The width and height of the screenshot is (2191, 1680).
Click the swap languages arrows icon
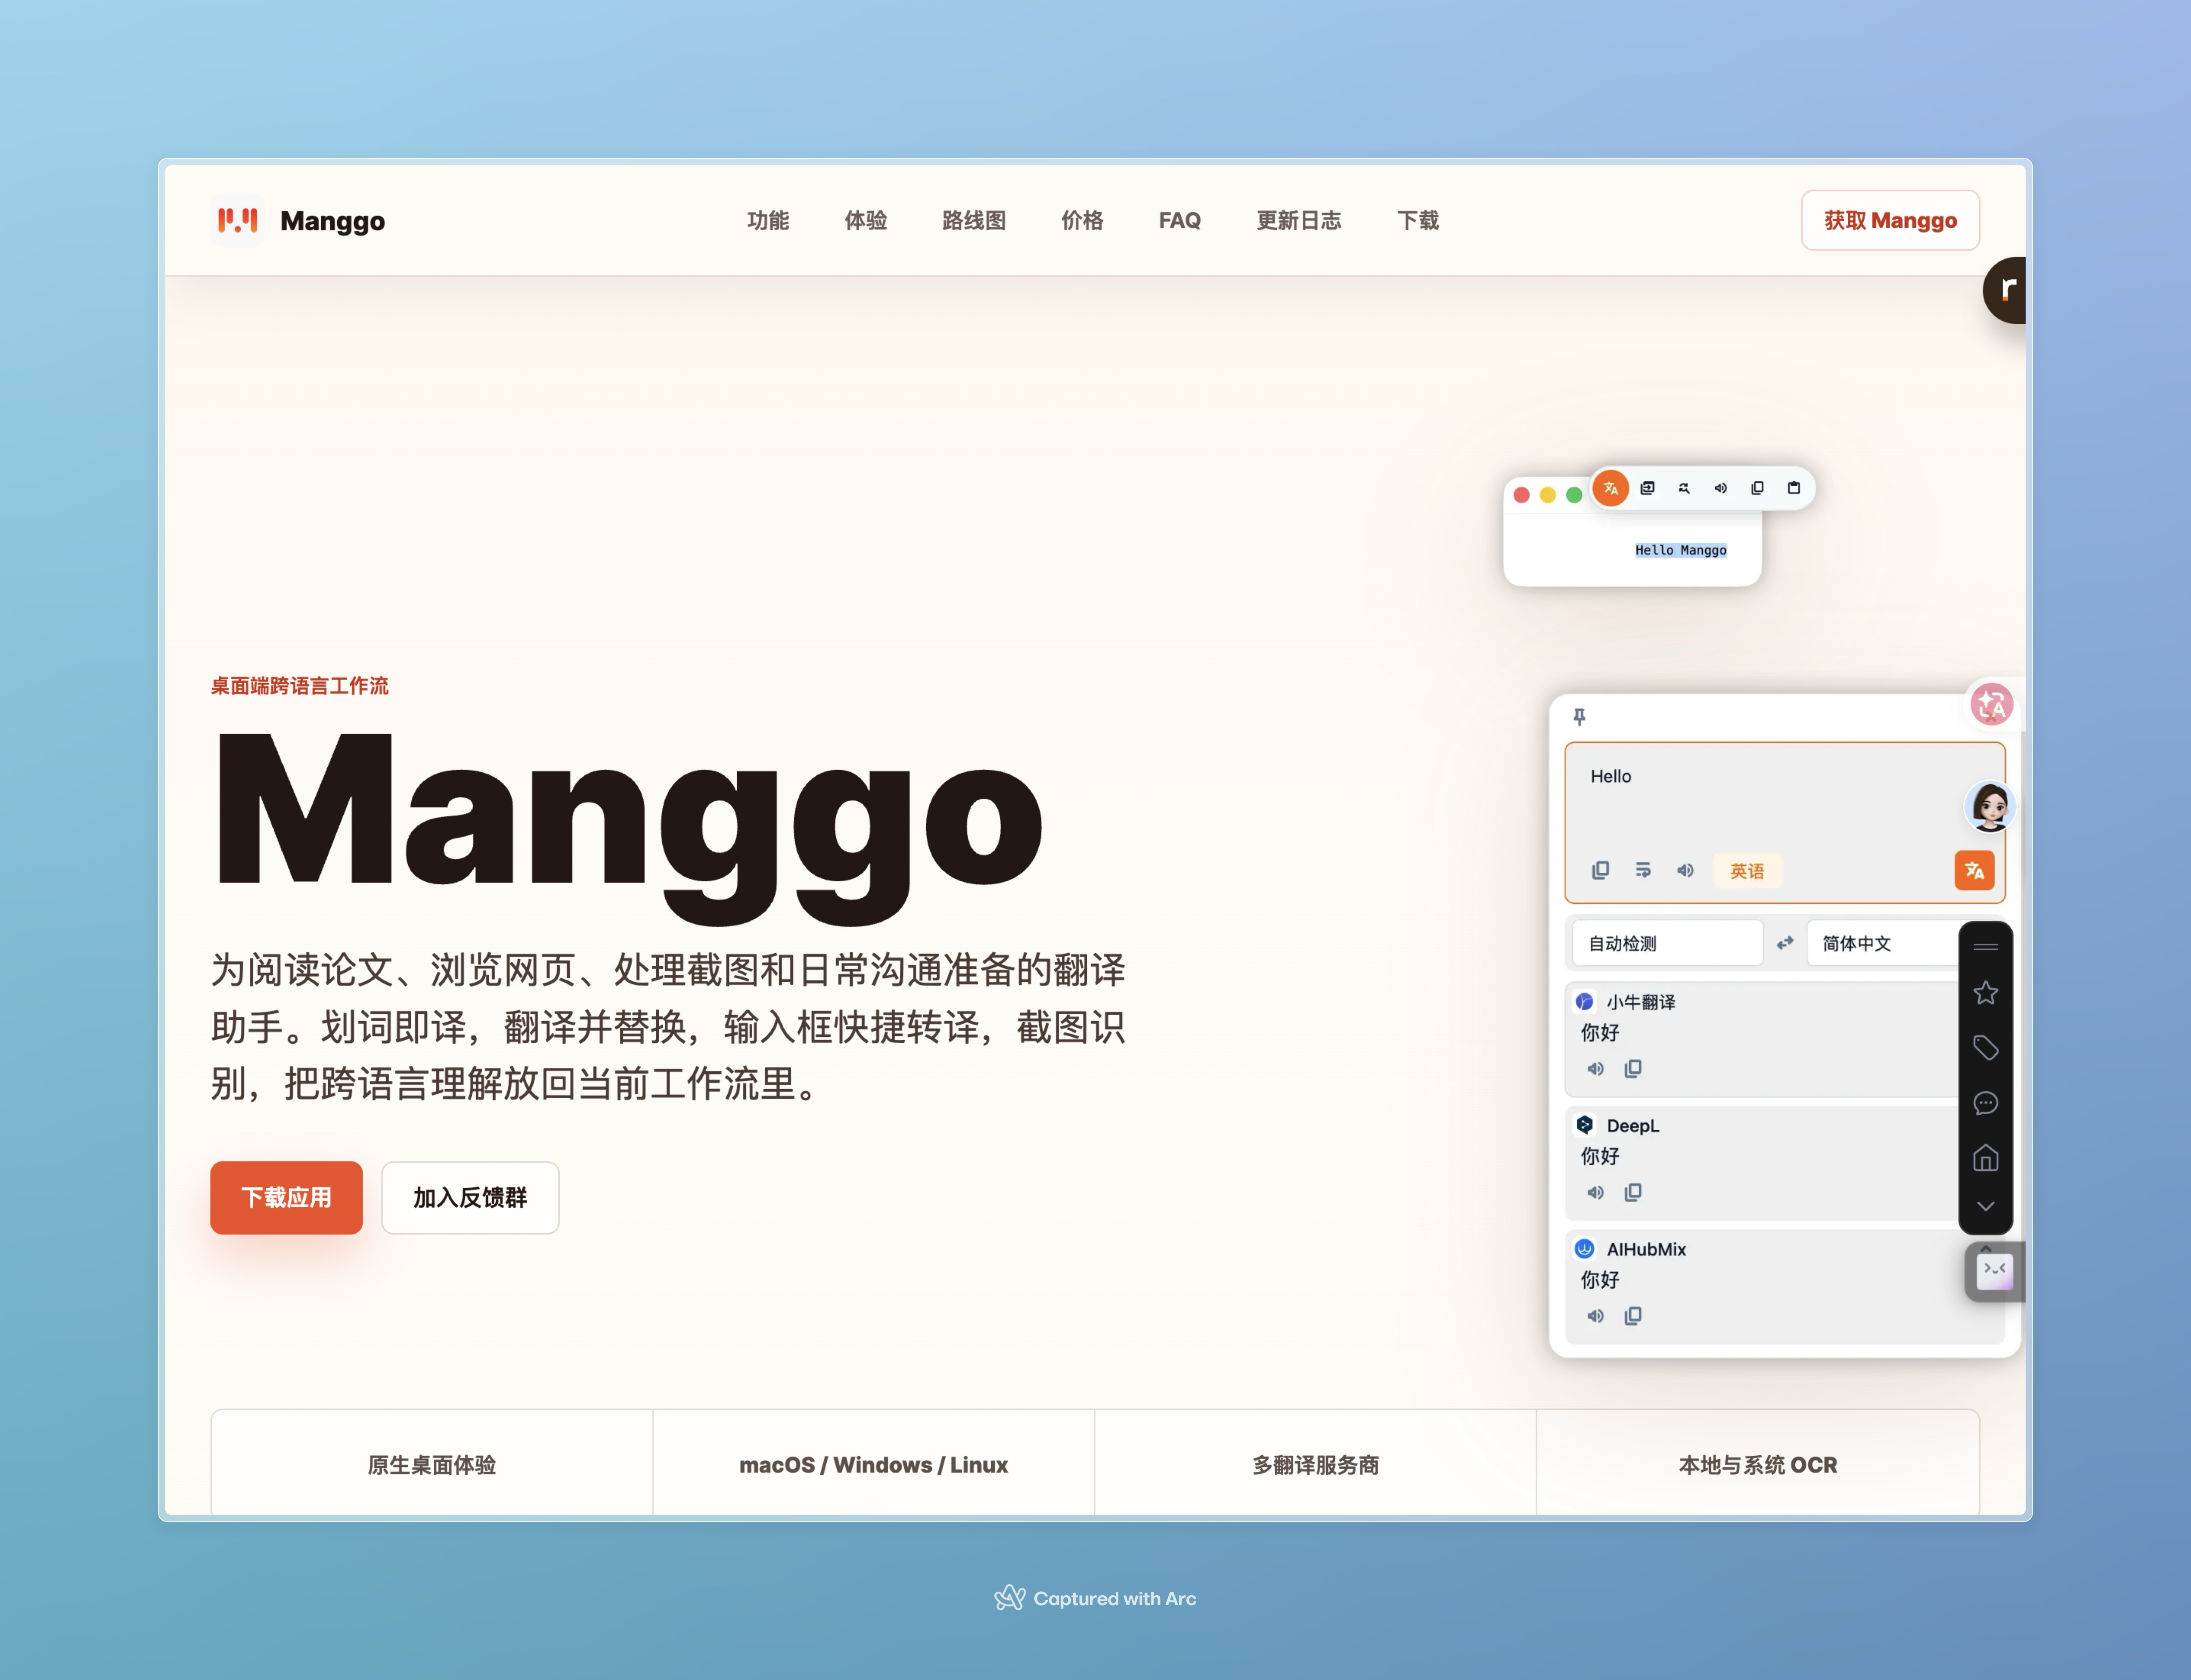click(1785, 943)
